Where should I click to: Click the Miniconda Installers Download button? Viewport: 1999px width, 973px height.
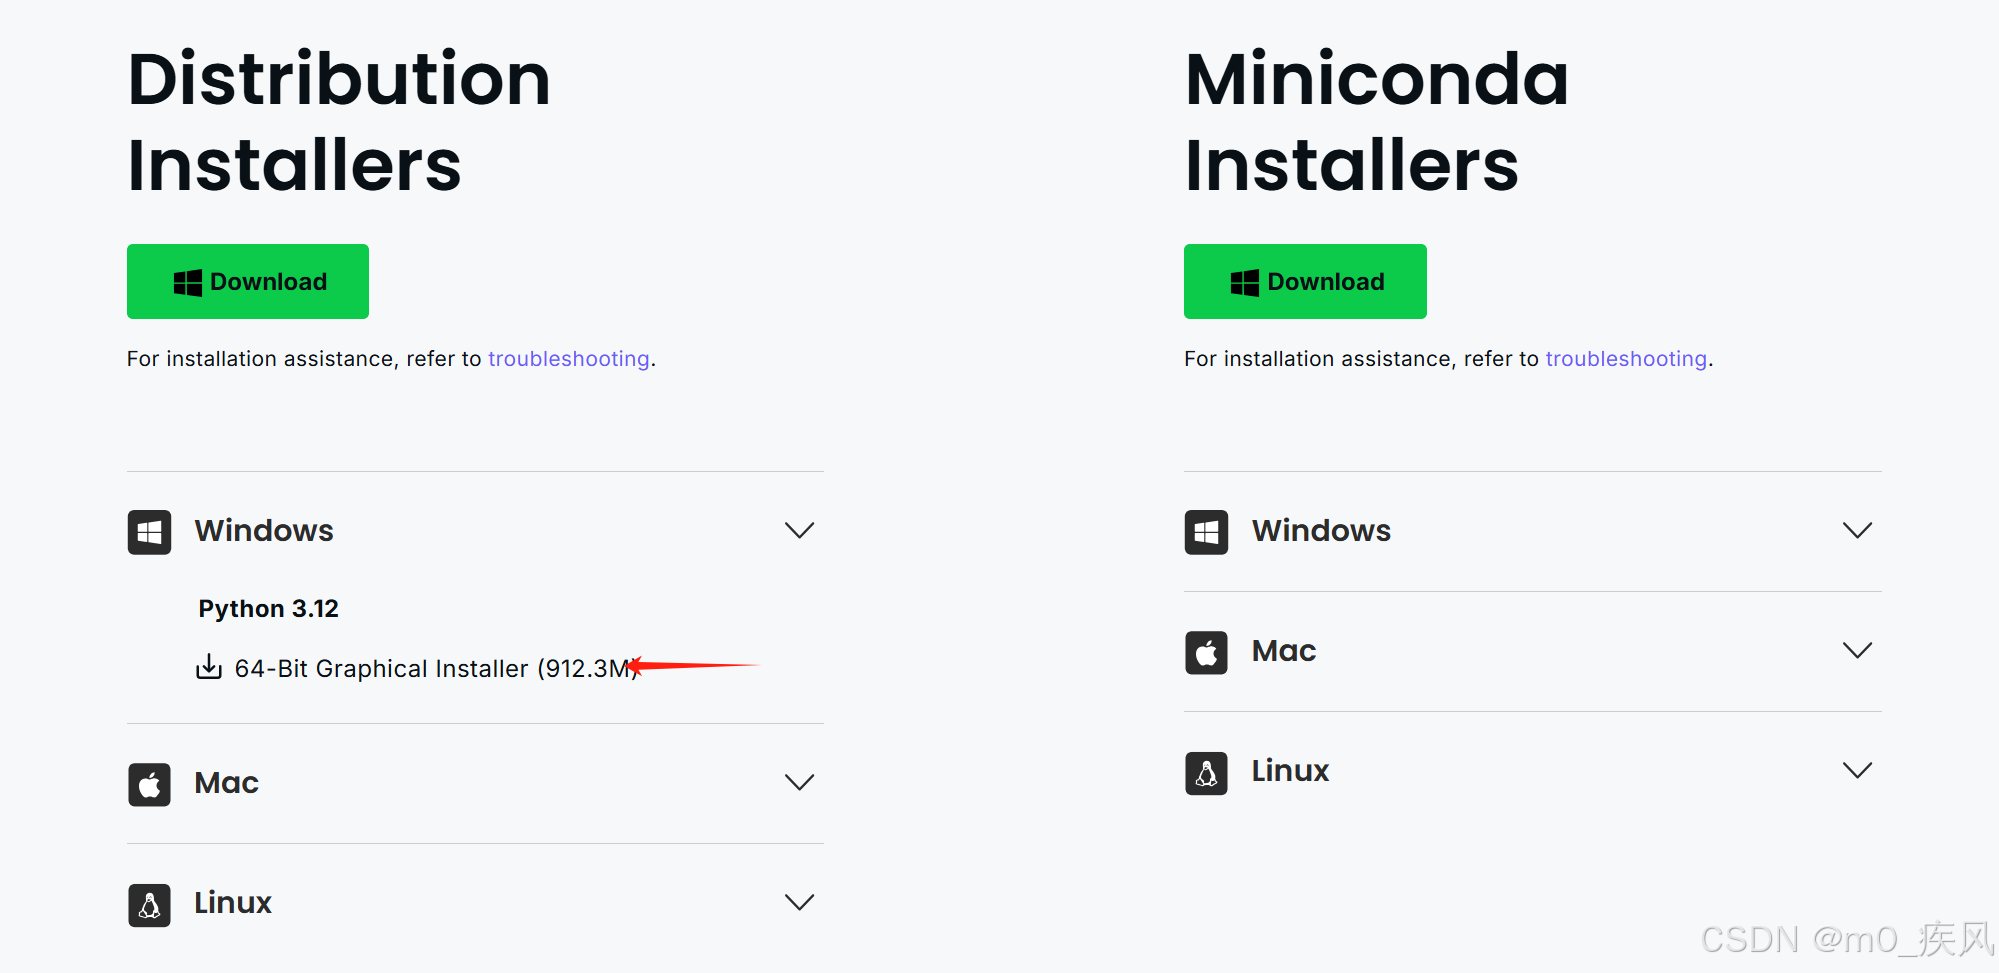1305,282
